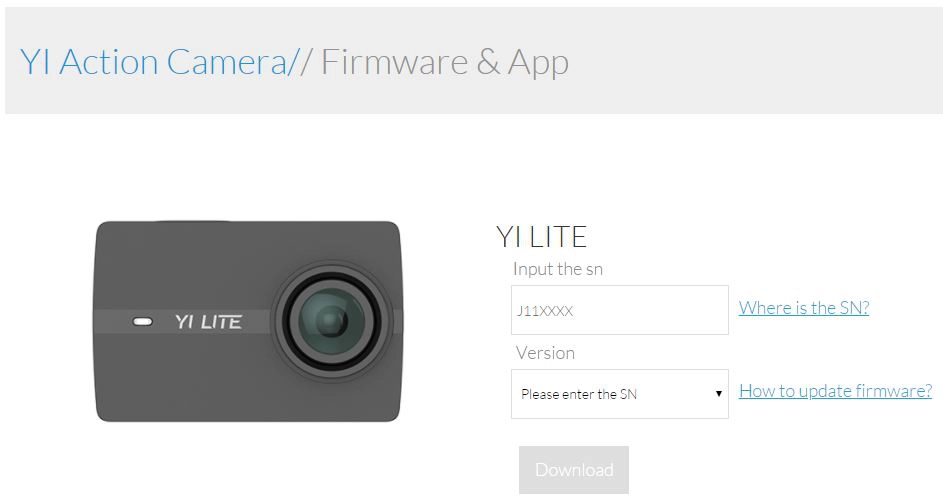Screen dimensions: 943x499
Task: Click the shutter button bump atop the camera
Action: point(192,221)
